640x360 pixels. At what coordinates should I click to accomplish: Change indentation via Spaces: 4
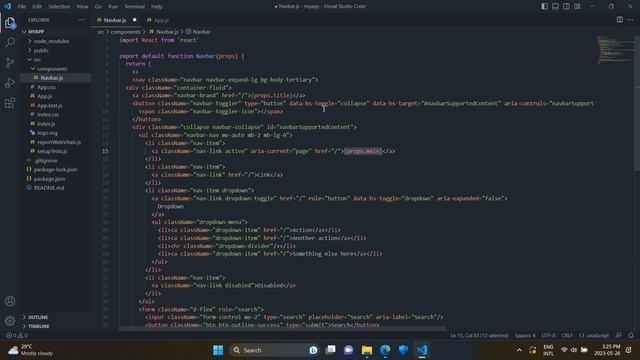[x=525, y=336]
